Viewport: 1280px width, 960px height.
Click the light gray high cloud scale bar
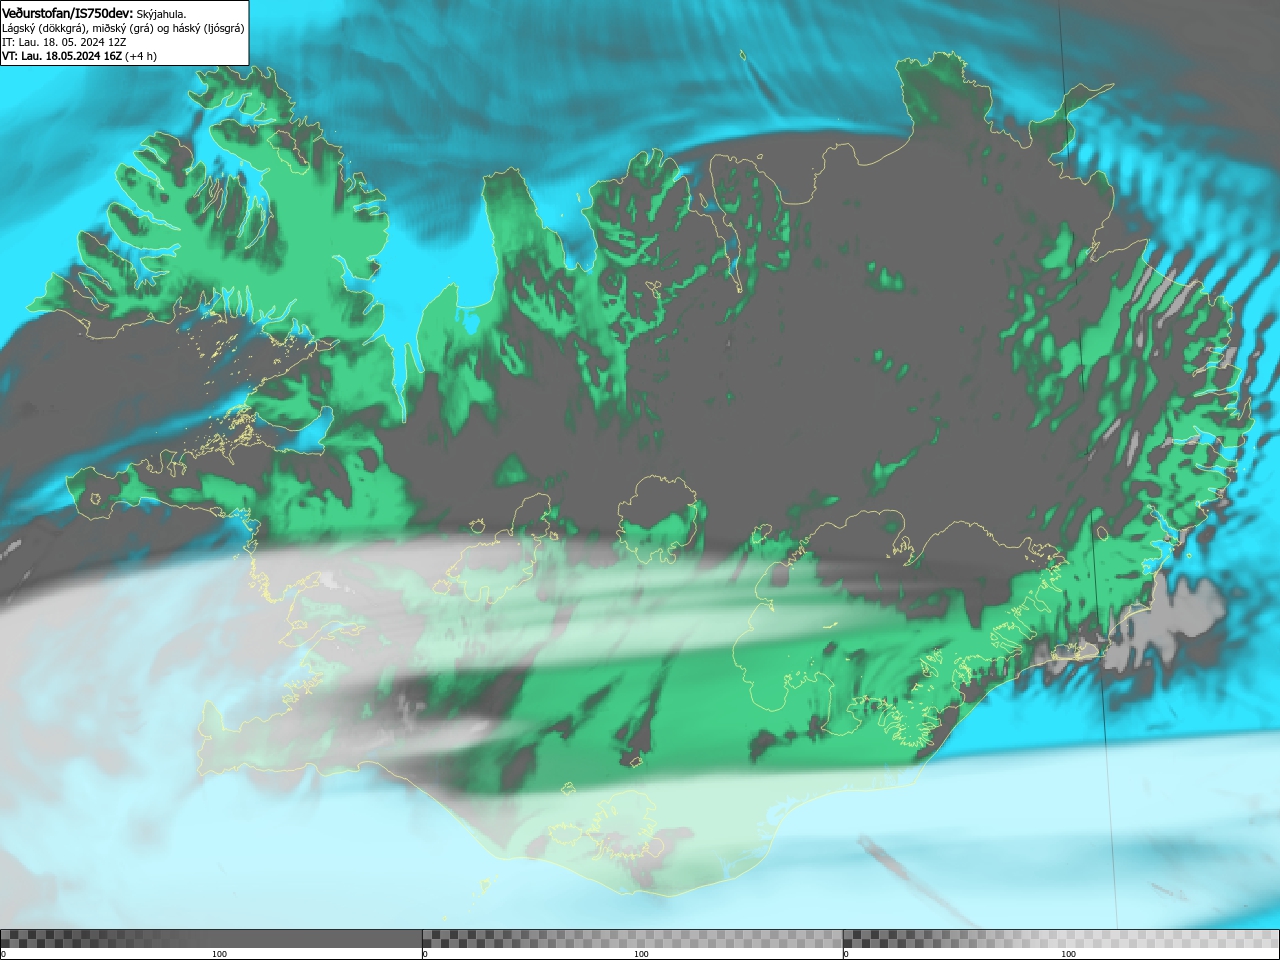tap(1060, 938)
